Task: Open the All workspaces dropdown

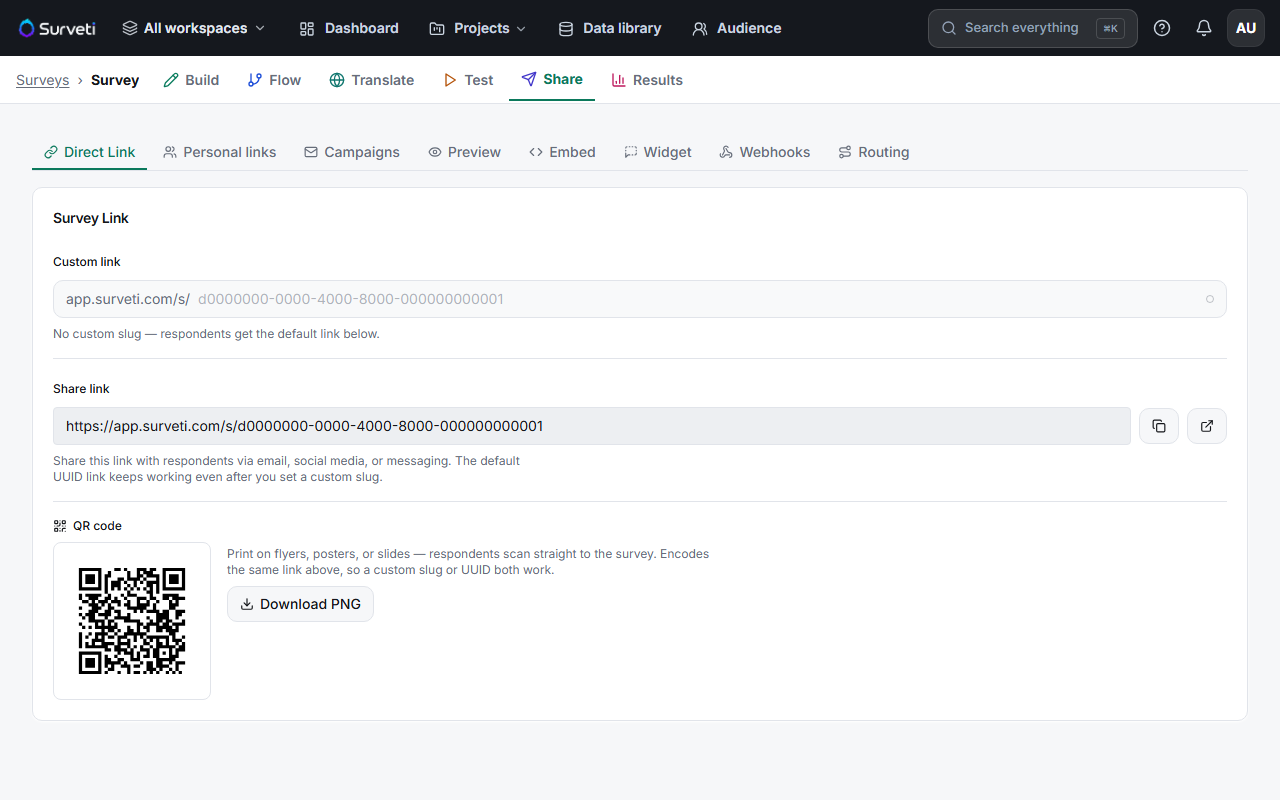Action: click(x=194, y=28)
